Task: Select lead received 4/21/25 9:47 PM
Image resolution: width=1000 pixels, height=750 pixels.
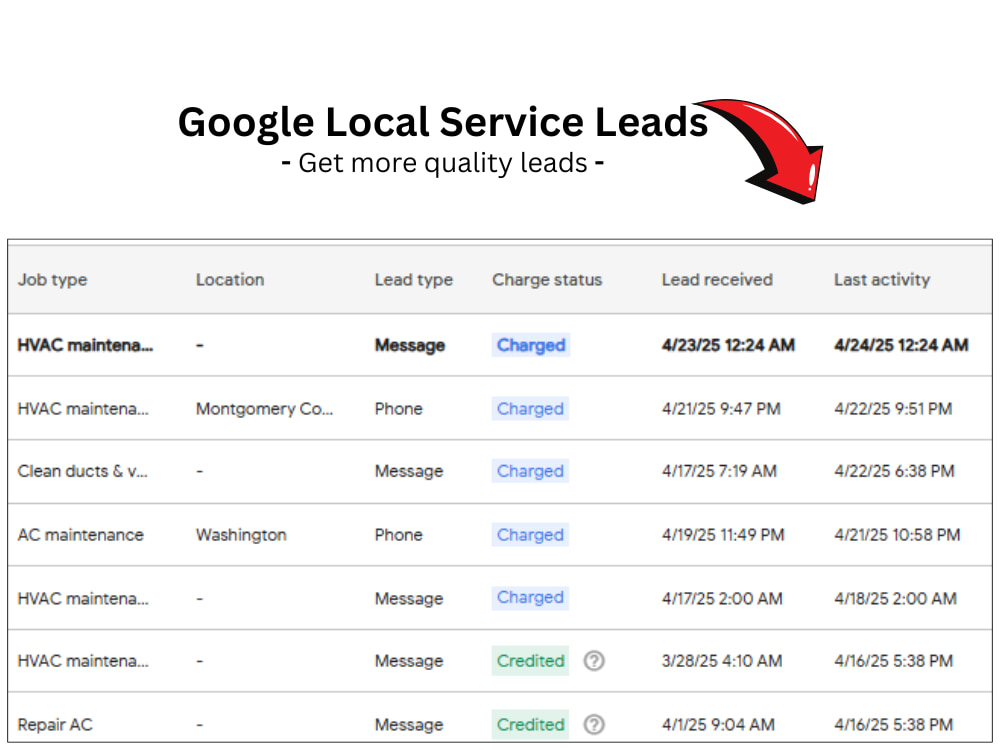Action: click(721, 409)
